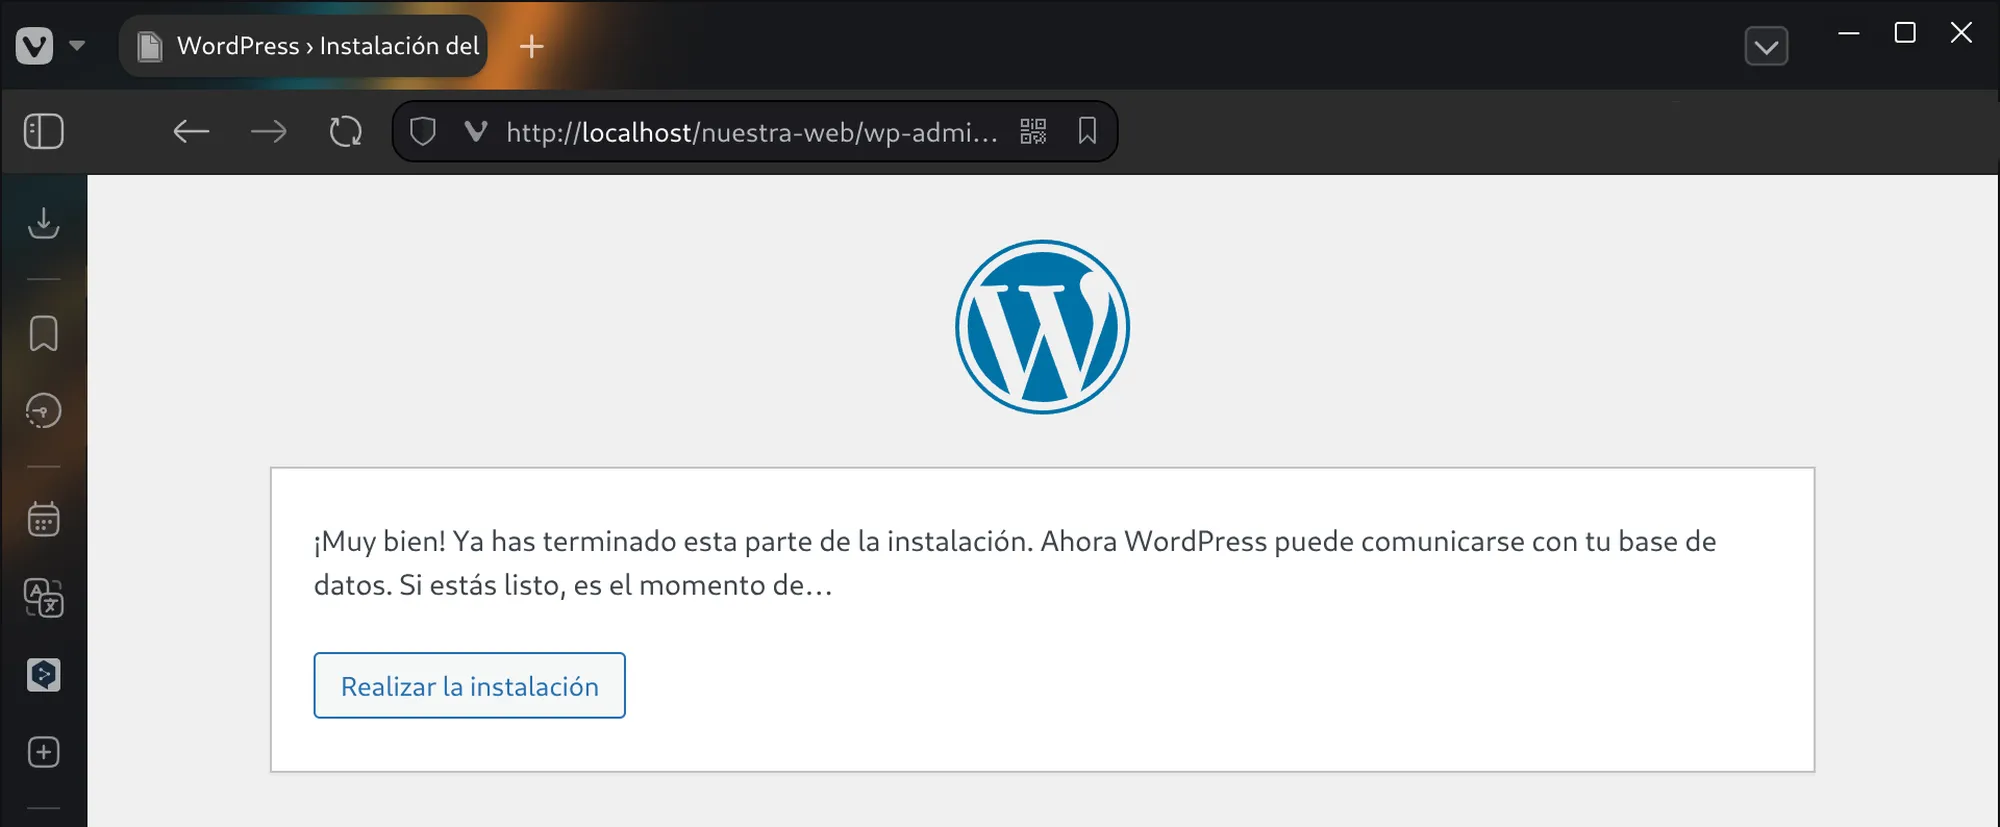Open the DeepL web panel
The height and width of the screenshot is (827, 2000).
[44, 675]
